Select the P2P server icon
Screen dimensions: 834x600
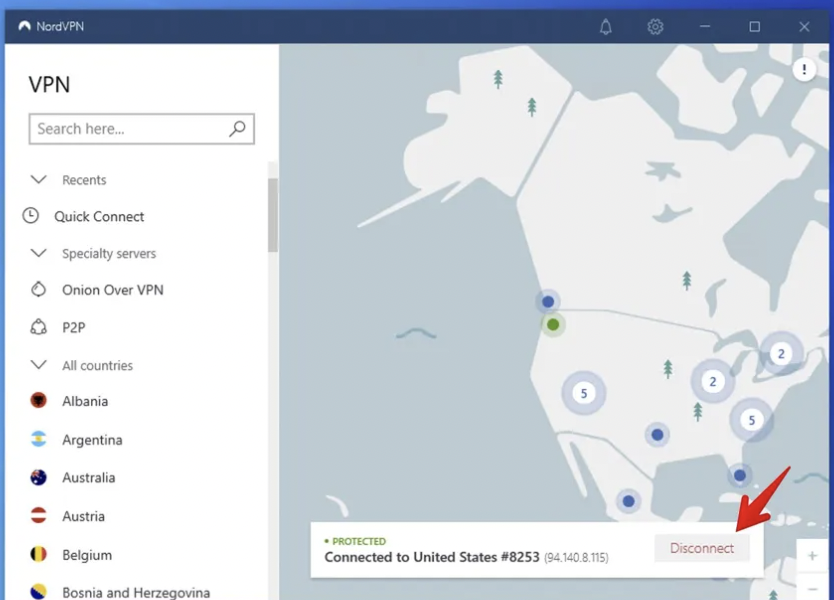[39, 327]
